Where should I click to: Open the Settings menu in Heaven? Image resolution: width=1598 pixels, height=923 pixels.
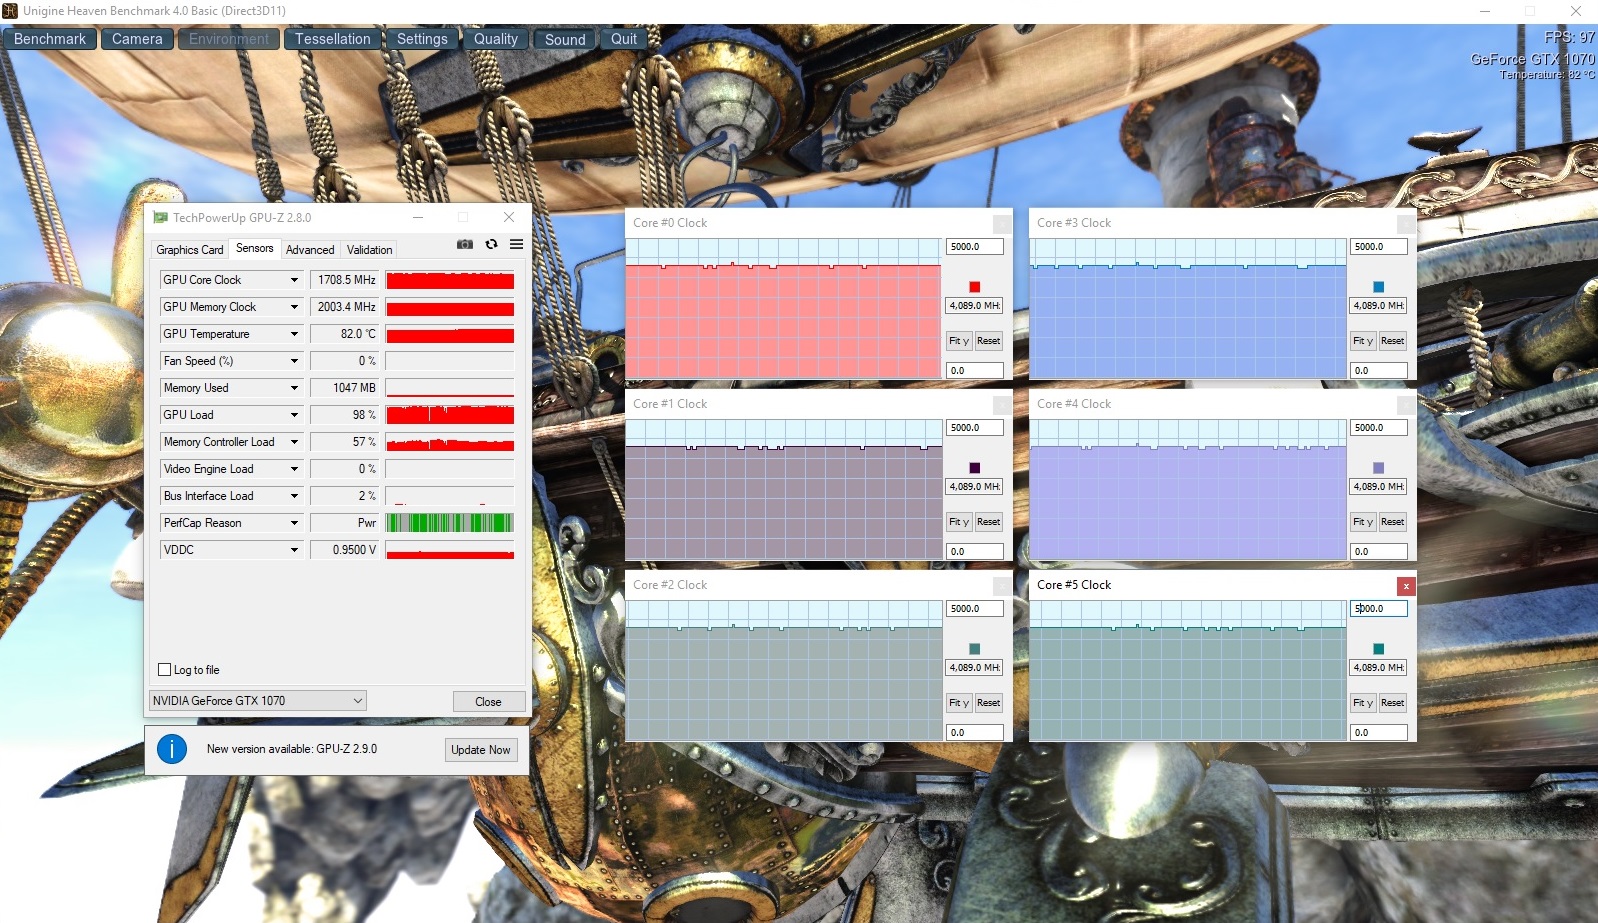tap(422, 39)
